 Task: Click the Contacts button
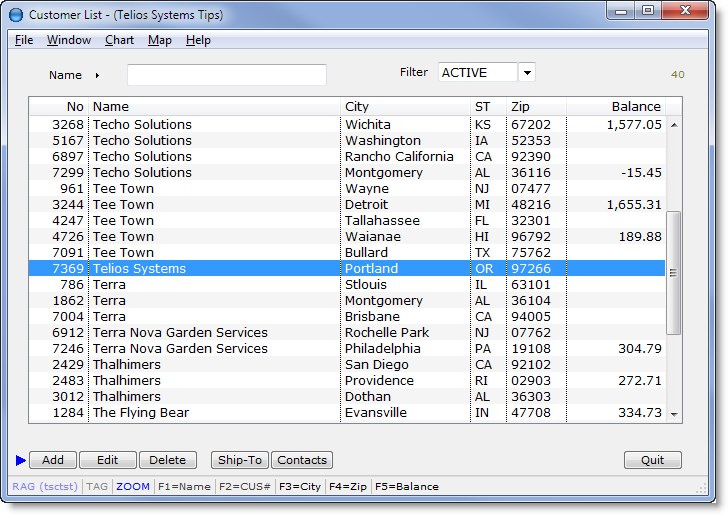coord(301,460)
